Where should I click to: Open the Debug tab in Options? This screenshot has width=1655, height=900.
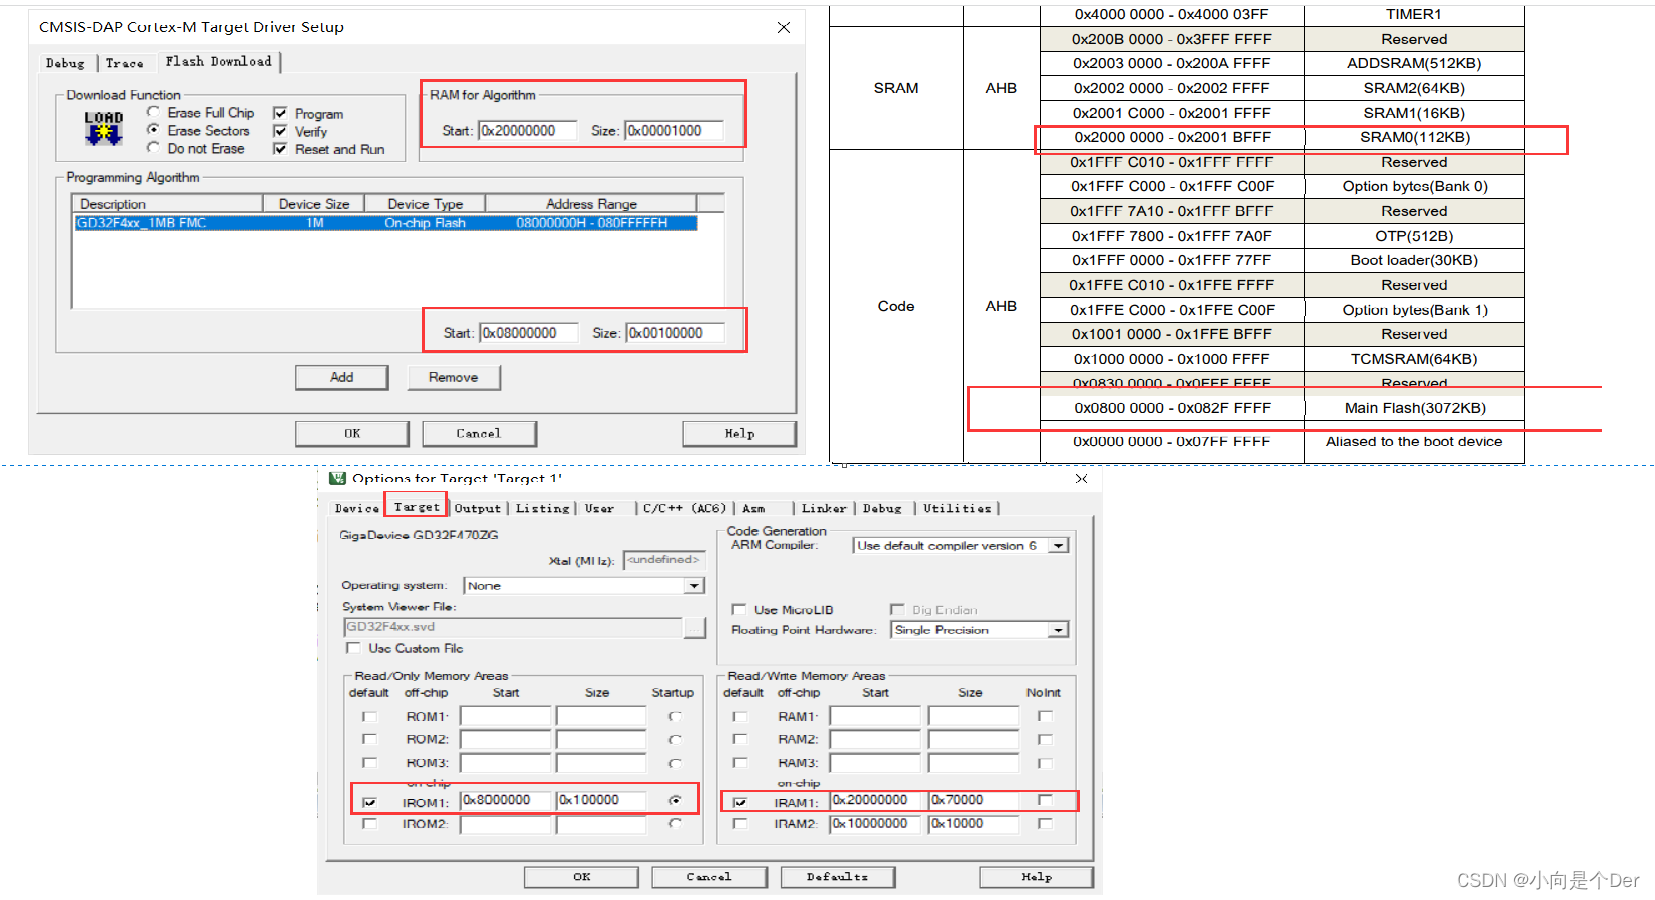click(x=882, y=508)
